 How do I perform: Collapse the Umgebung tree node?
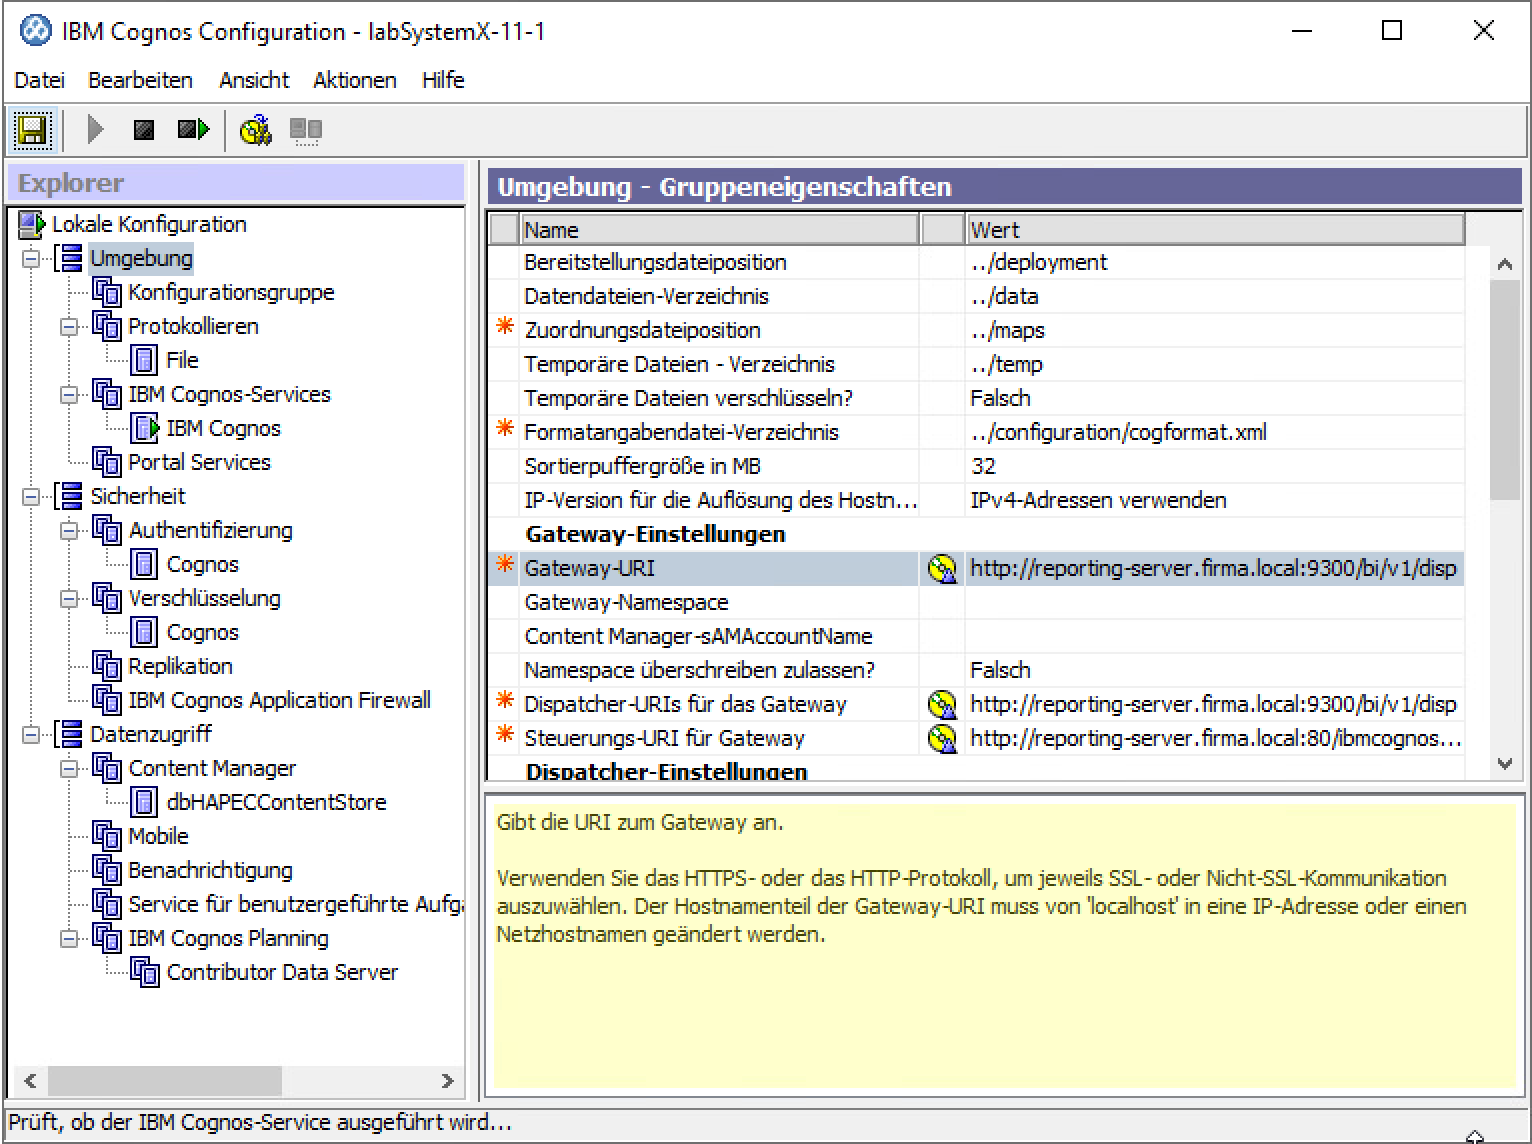(31, 259)
